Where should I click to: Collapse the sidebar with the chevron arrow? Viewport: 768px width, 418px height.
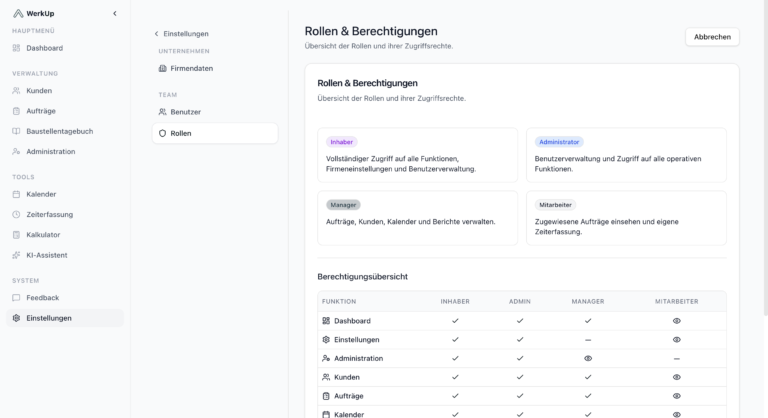click(114, 13)
